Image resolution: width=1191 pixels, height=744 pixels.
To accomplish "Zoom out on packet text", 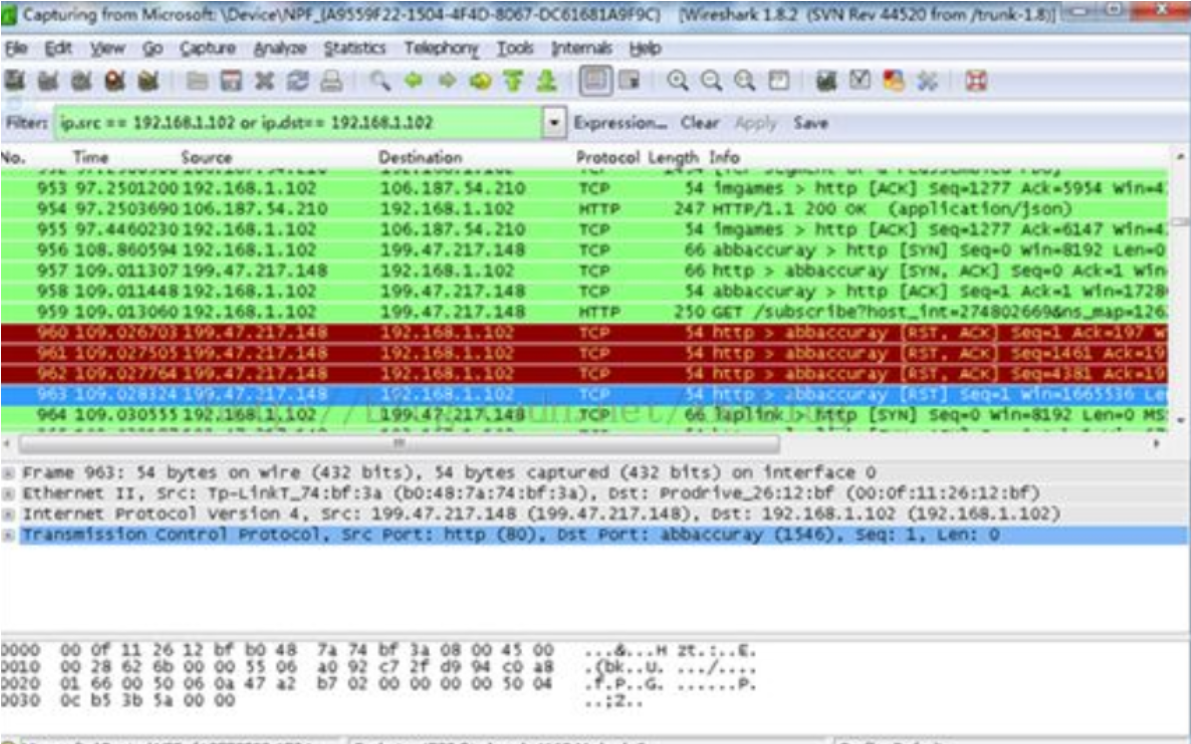I will coord(711,80).
